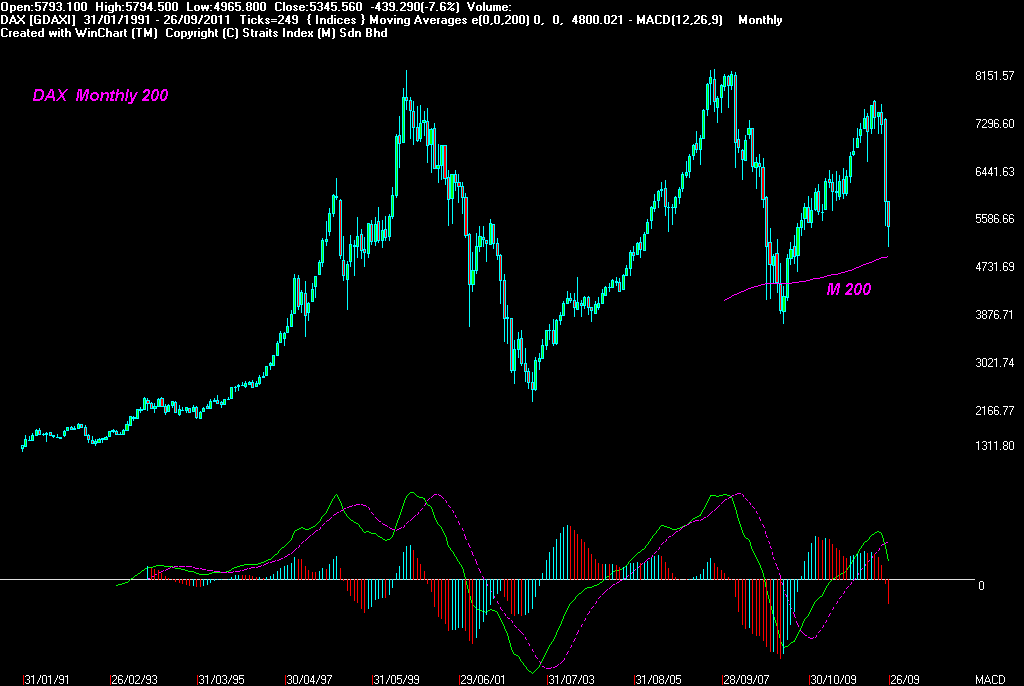Select the 5586.66 price axis value
This screenshot has height=686, width=1024.
[x=995, y=219]
